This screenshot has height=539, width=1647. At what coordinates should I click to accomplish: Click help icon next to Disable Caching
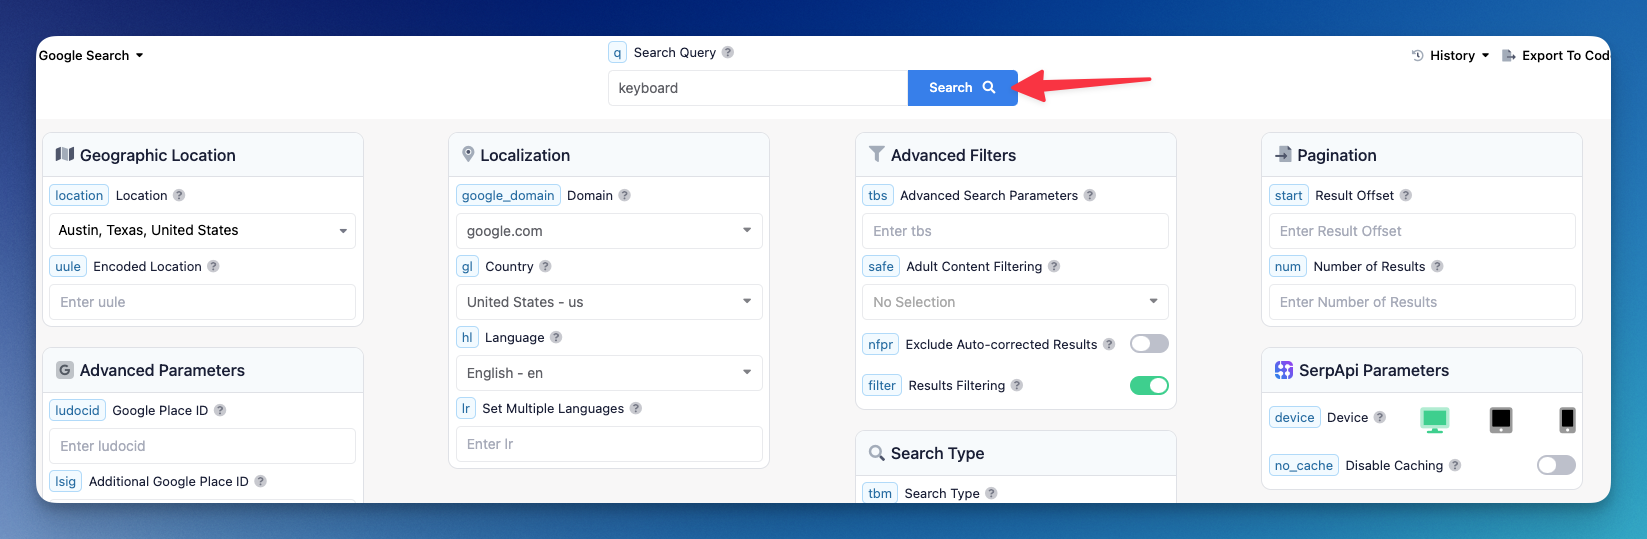tap(1455, 465)
